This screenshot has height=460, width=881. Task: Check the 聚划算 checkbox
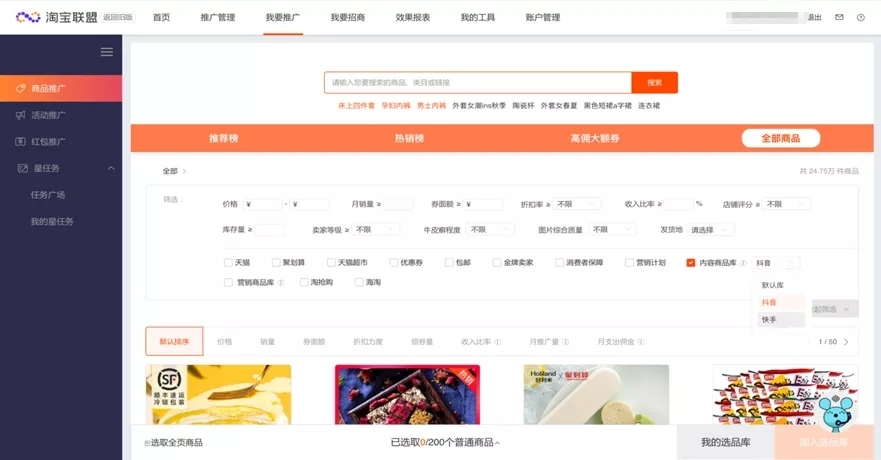tap(276, 262)
